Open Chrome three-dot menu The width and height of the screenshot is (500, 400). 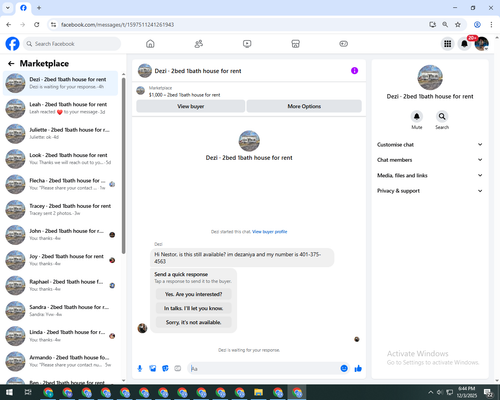pyautogui.click(x=491, y=24)
